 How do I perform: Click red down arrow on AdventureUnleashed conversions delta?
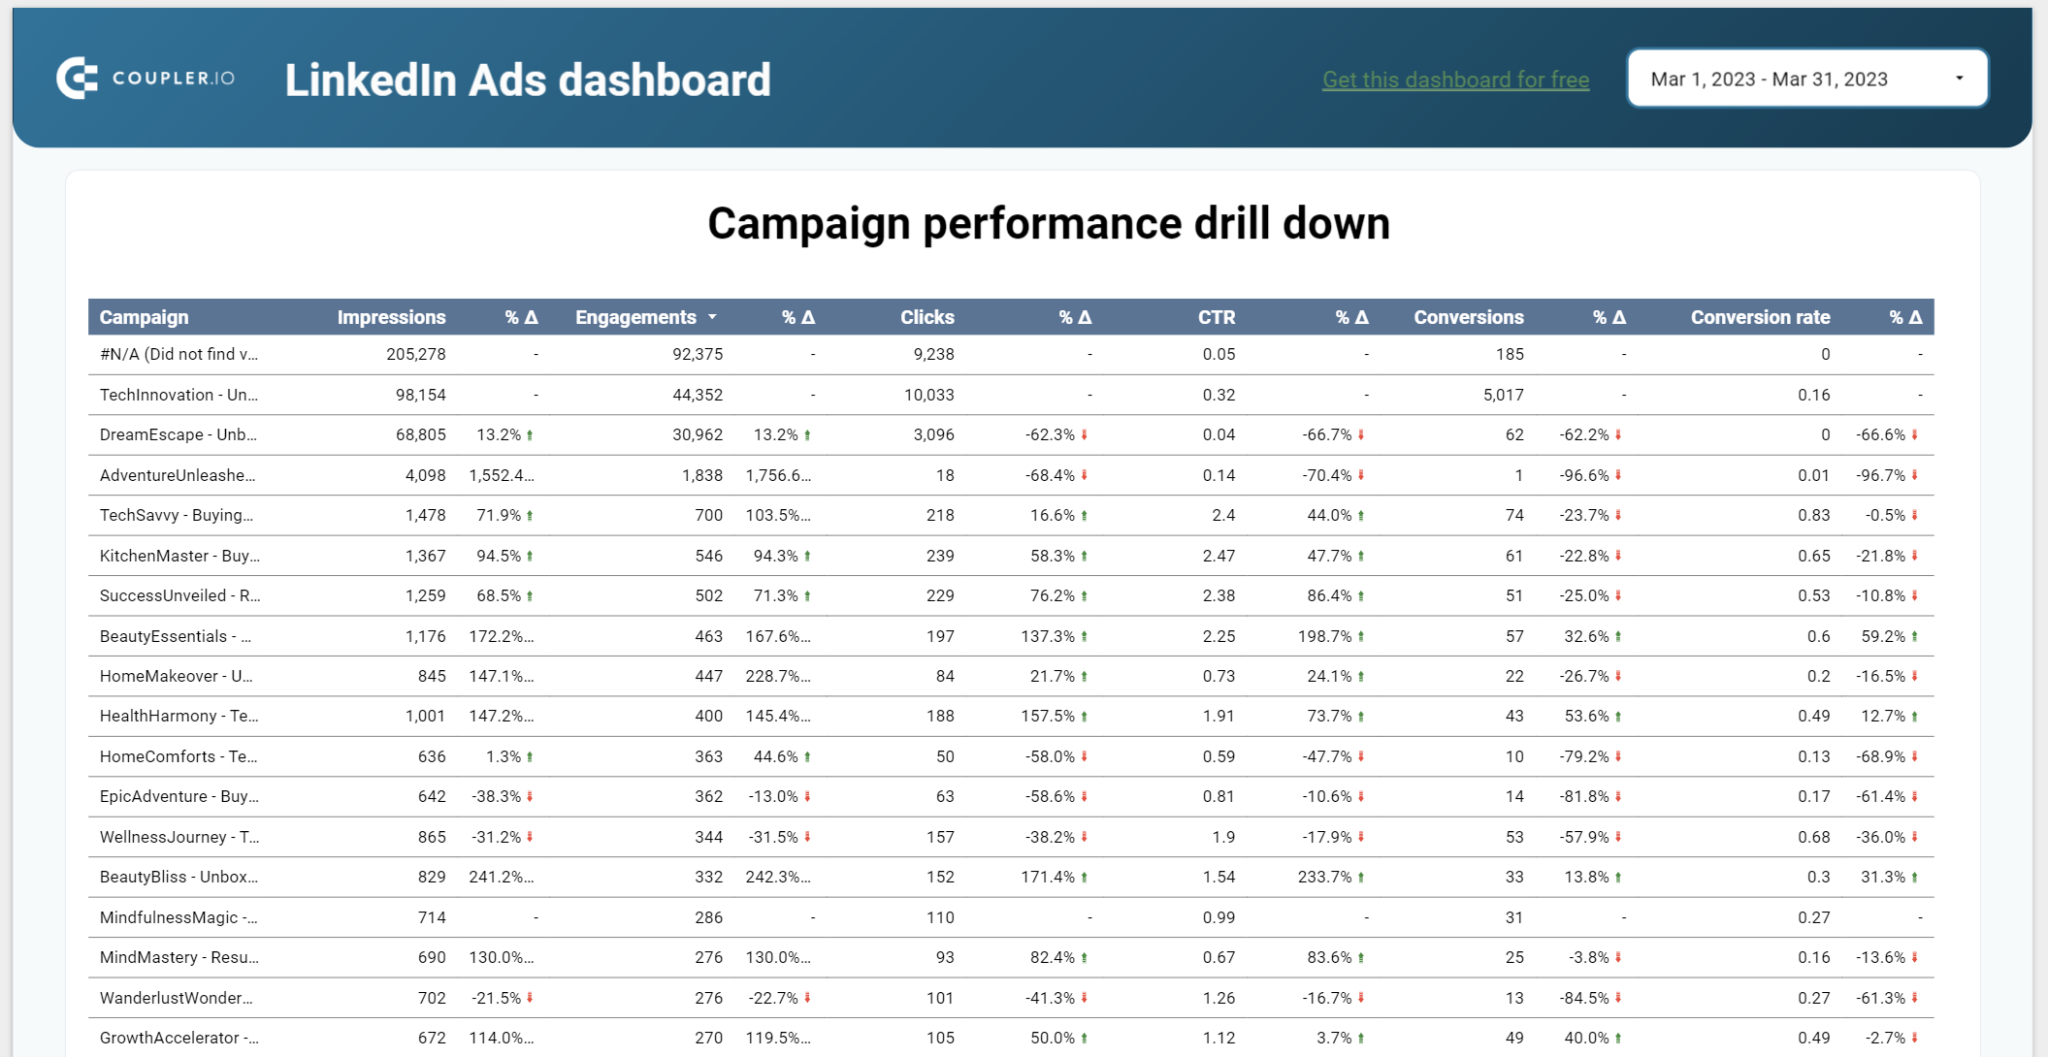pos(1617,475)
